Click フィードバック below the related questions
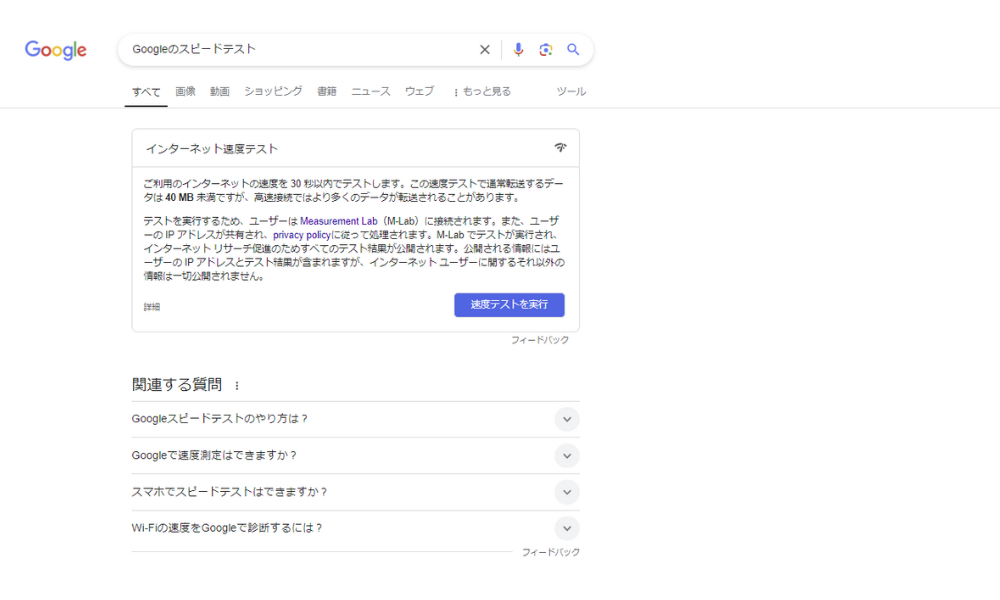The height and width of the screenshot is (600, 1000). point(551,553)
